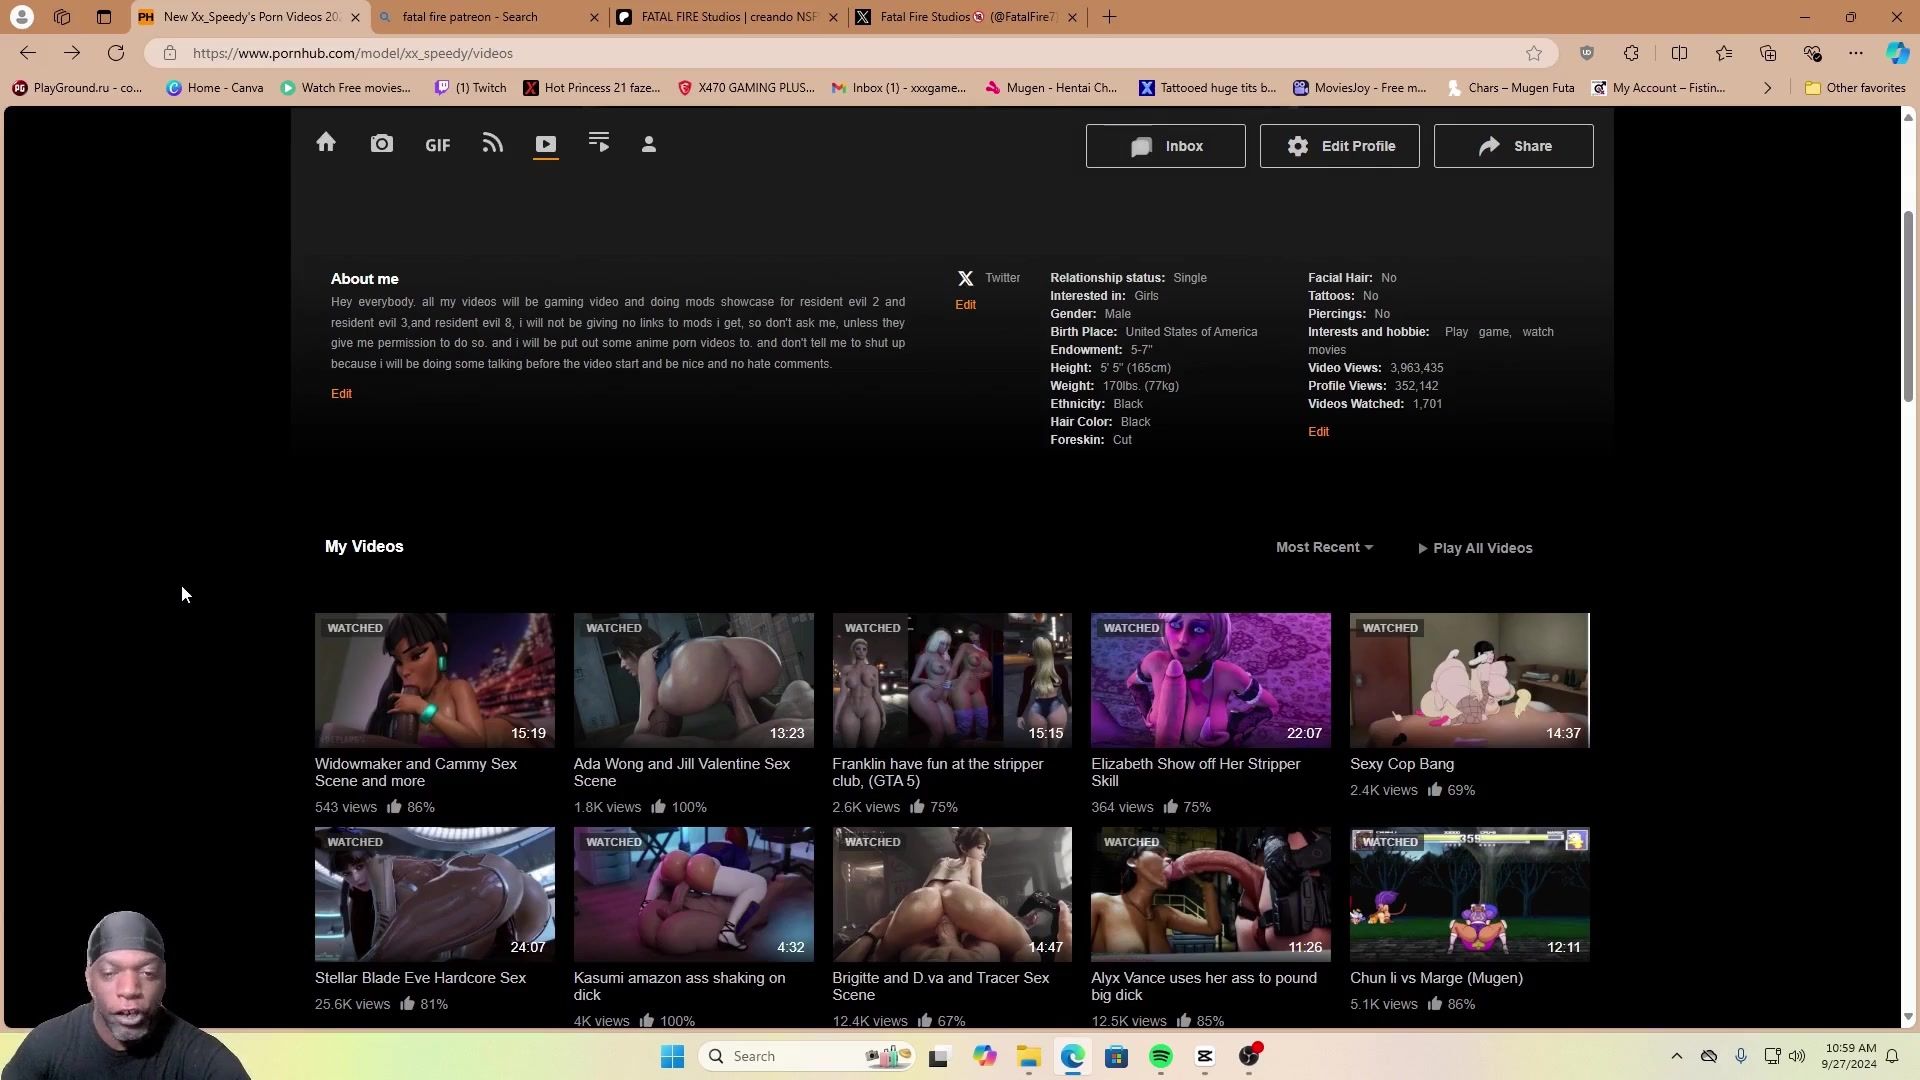The height and width of the screenshot is (1080, 1920).
Task: Open the Photos camera icon tab
Action: pyautogui.click(x=382, y=144)
